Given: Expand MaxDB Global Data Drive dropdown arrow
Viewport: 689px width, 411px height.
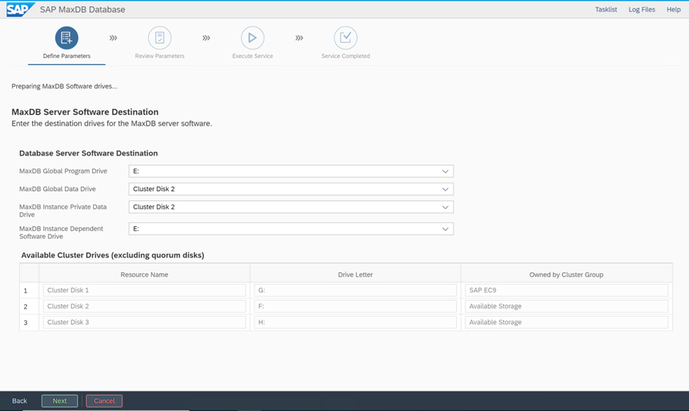Looking at the screenshot, I should pos(445,189).
